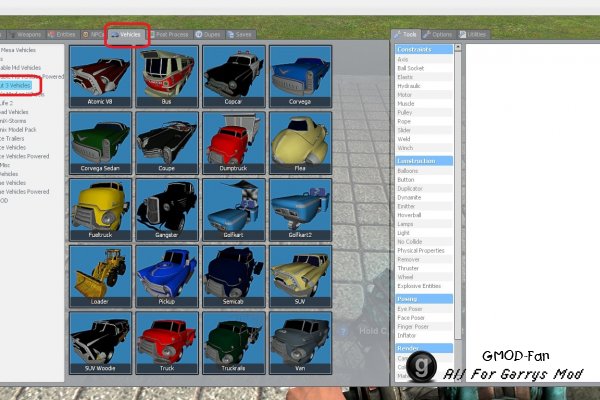Select the Explosive Entities tool
Screen dimensions: 600x400
pyautogui.click(x=424, y=286)
